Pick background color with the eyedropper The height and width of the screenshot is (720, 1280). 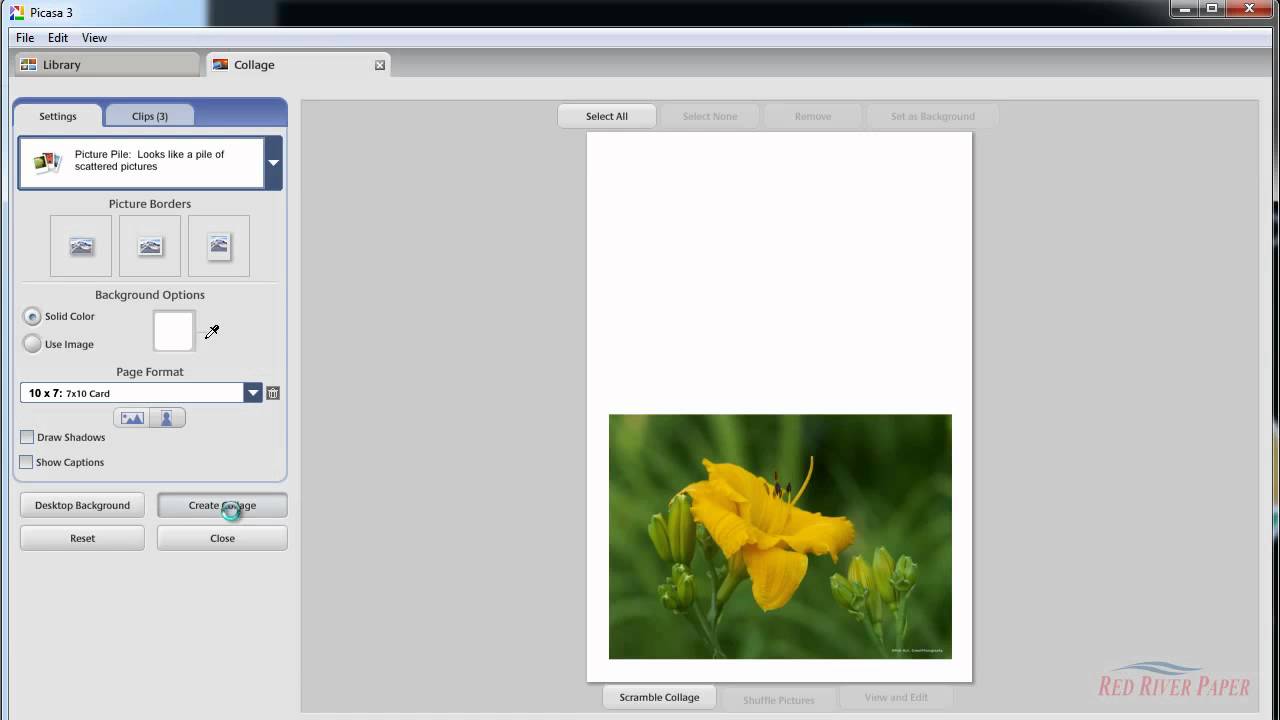point(212,332)
